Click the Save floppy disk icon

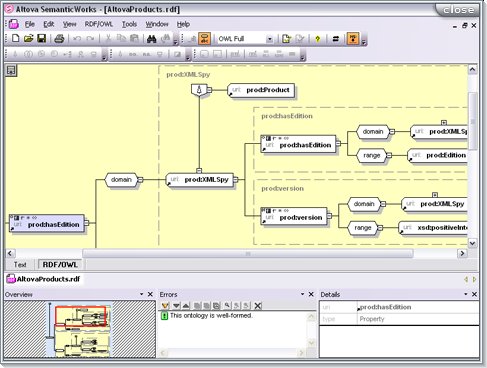tap(42, 38)
